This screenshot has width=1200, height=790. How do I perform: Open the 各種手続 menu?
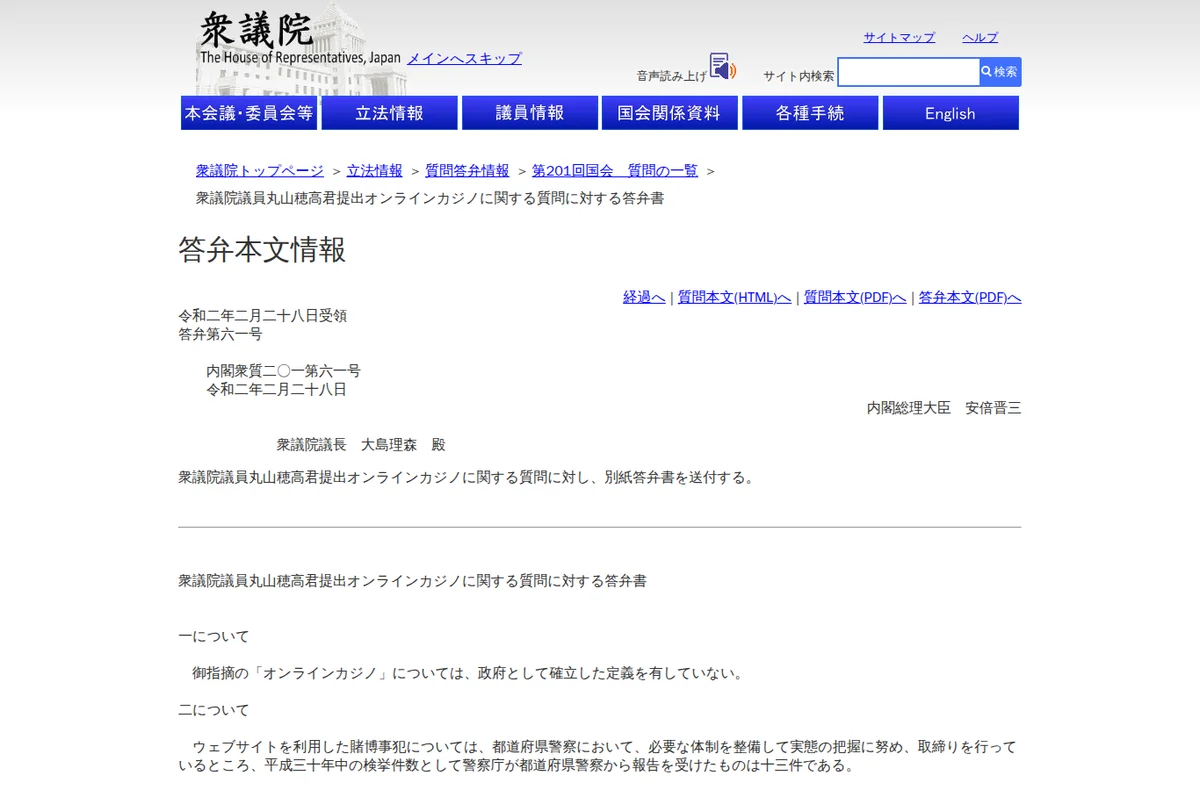(x=810, y=113)
